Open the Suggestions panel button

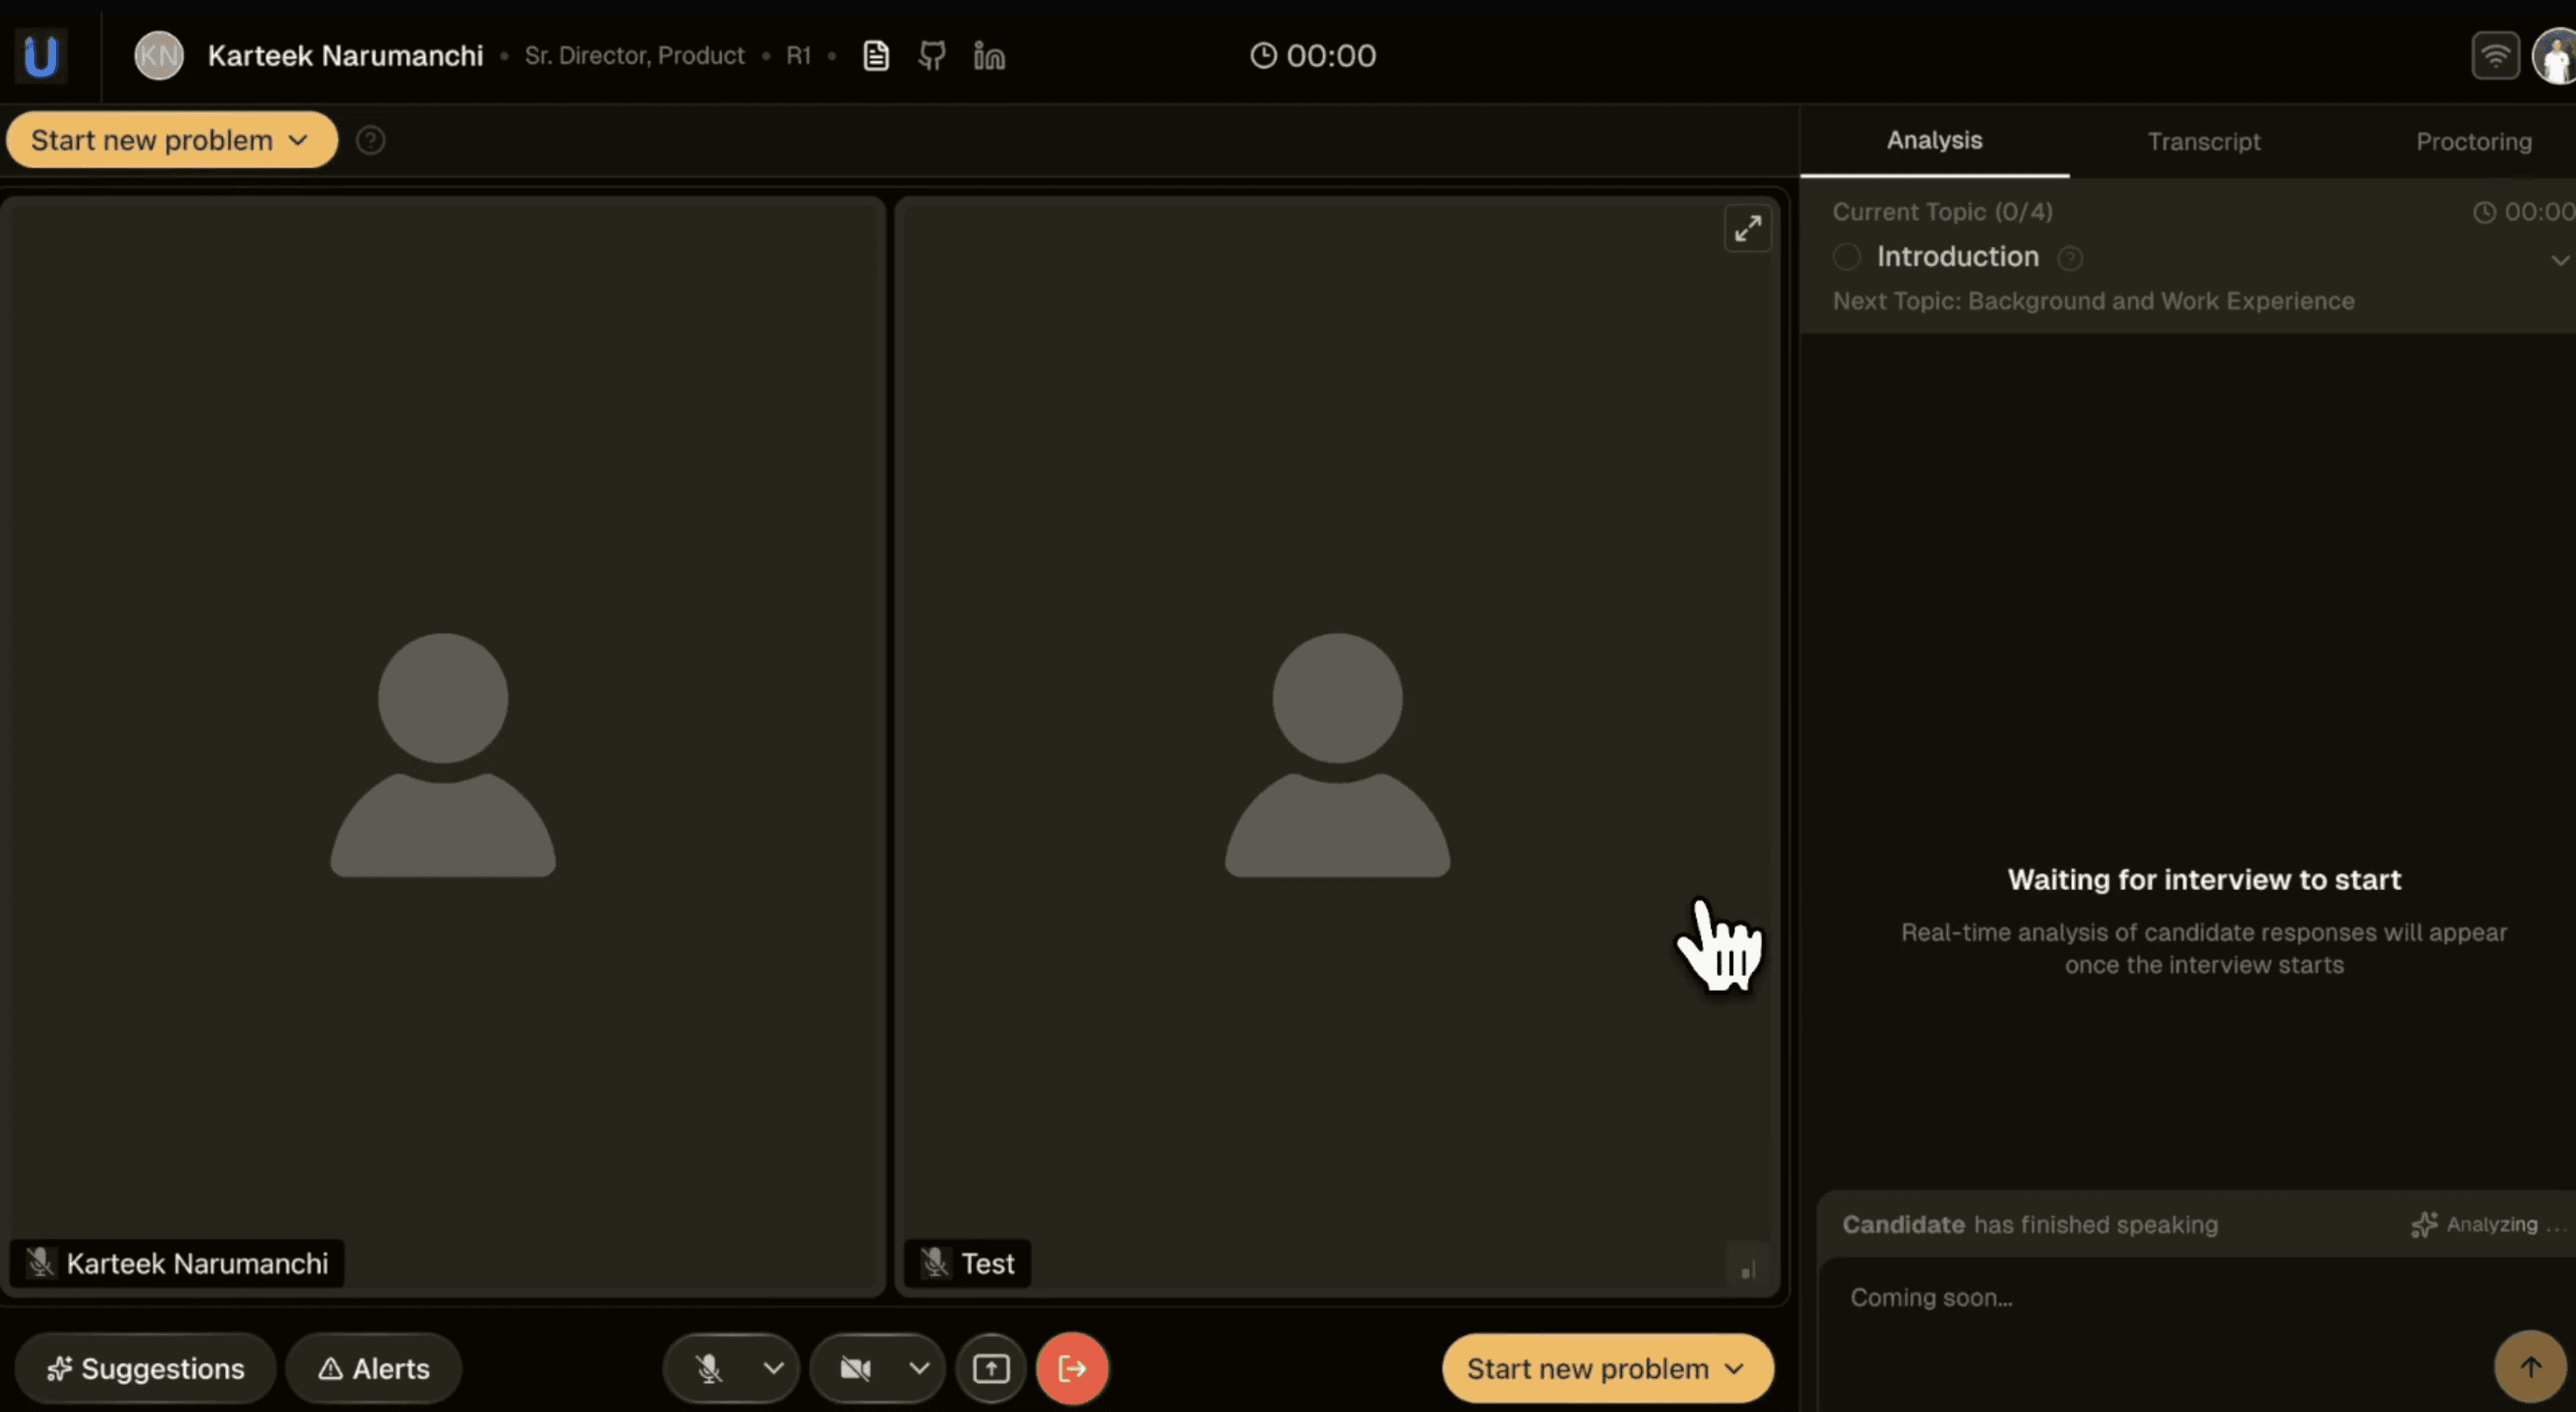(146, 1368)
